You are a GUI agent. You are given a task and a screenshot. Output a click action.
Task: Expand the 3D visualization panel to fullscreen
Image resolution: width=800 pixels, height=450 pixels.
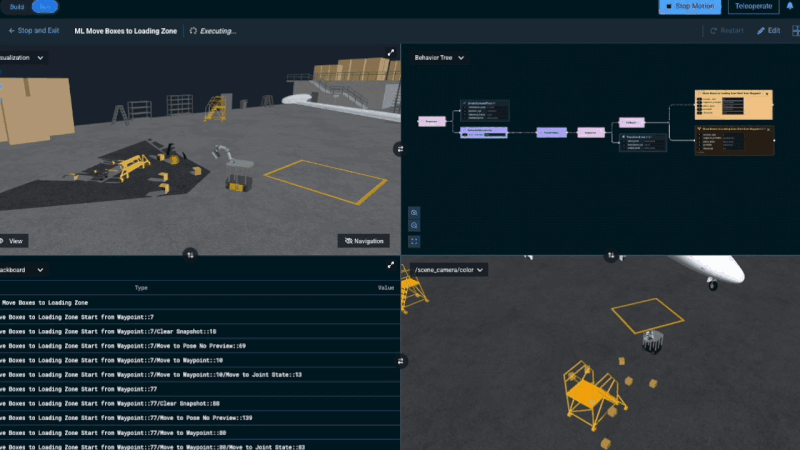[x=391, y=53]
